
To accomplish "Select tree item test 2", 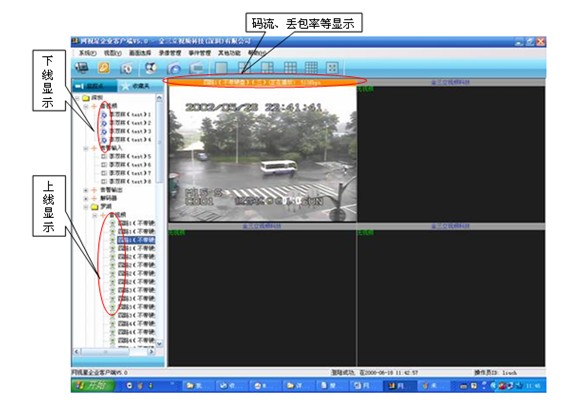I will pyautogui.click(x=130, y=123).
